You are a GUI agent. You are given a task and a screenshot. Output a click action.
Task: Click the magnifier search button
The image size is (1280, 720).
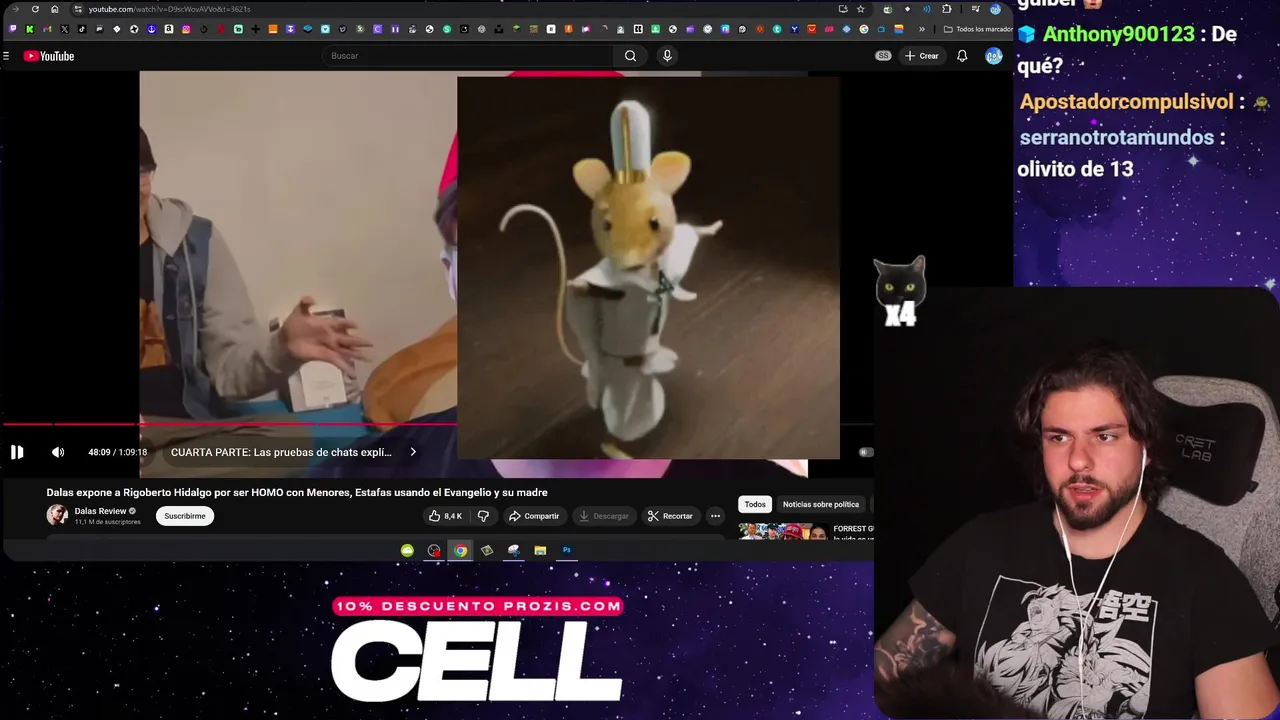click(x=630, y=56)
